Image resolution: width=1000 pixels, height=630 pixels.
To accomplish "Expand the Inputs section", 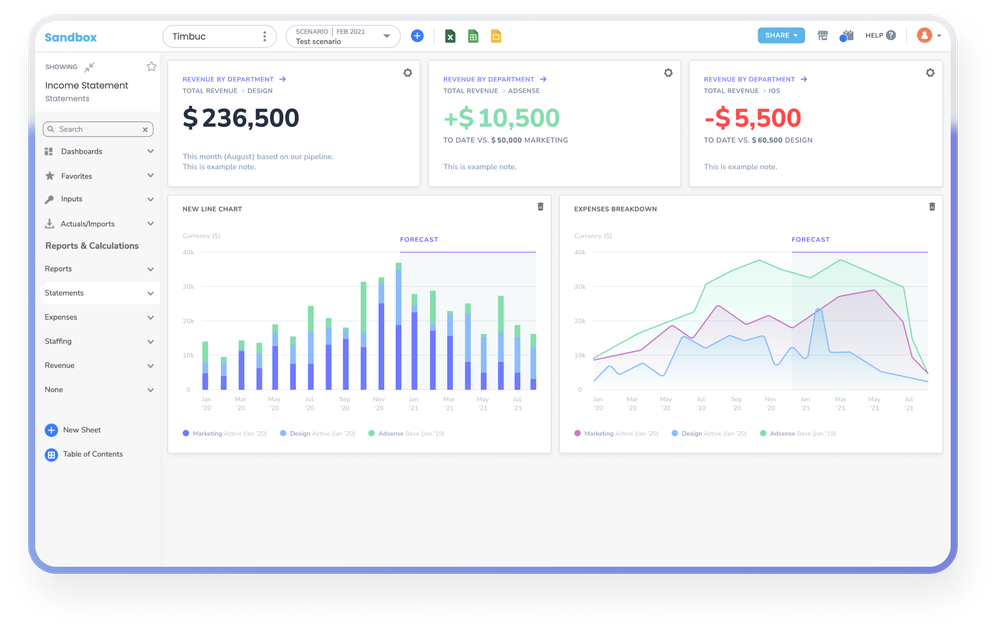I will click(151, 199).
